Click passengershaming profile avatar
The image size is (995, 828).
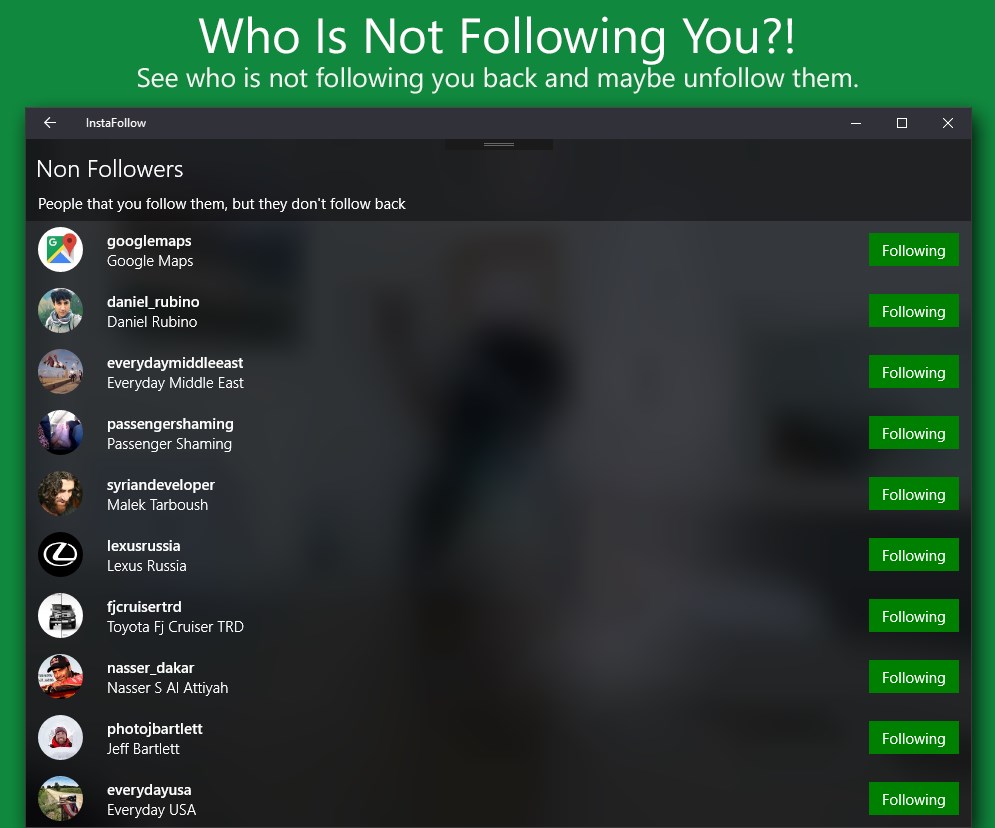(60, 433)
